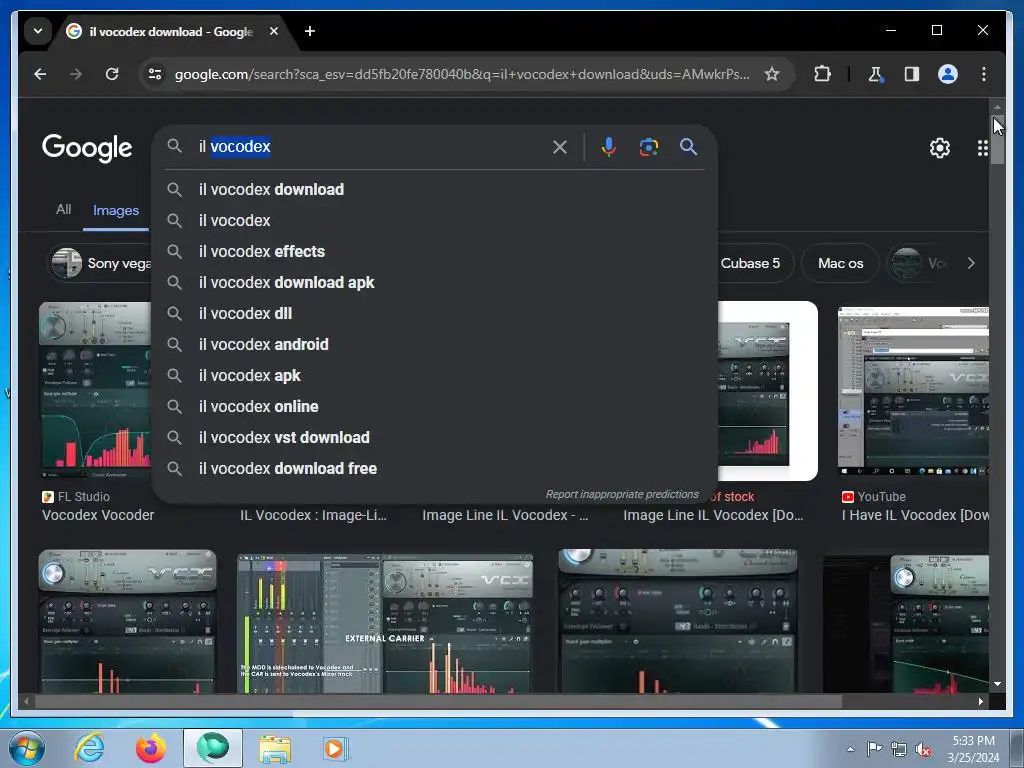The height and width of the screenshot is (768, 1024).
Task: Open File Explorer folder in taskbar
Action: click(x=275, y=748)
